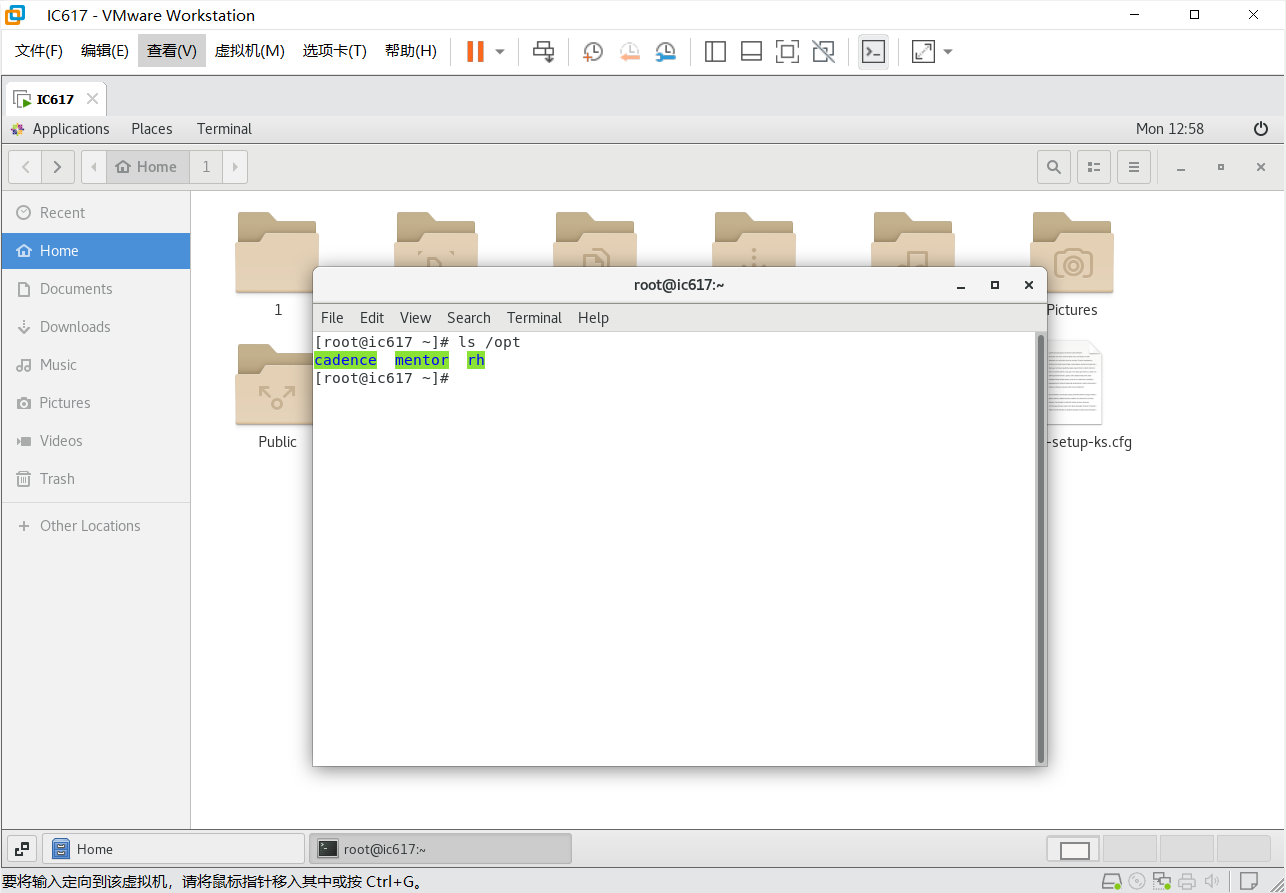Switch to Home window in taskbar
Viewport: 1286px width, 893px height.
173,849
